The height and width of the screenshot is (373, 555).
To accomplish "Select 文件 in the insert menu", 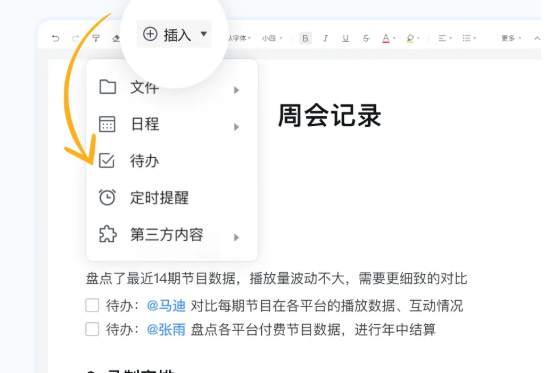I will pyautogui.click(x=172, y=88).
